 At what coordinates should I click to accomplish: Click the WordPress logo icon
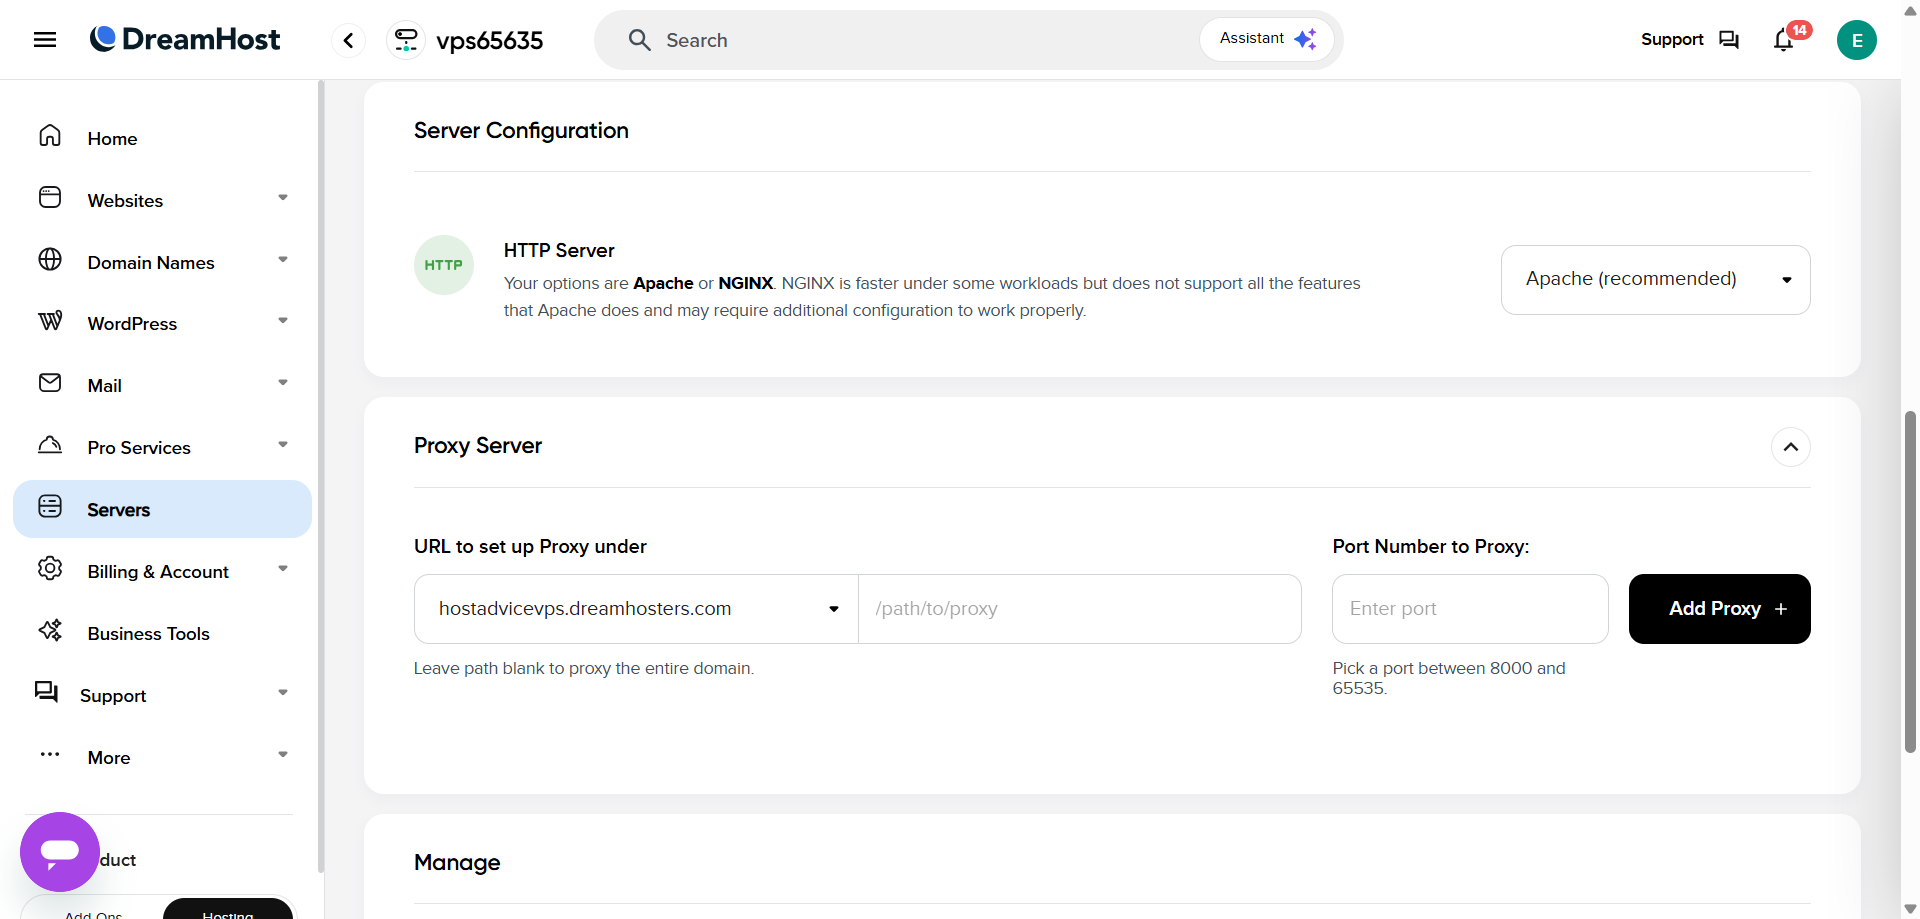[50, 321]
